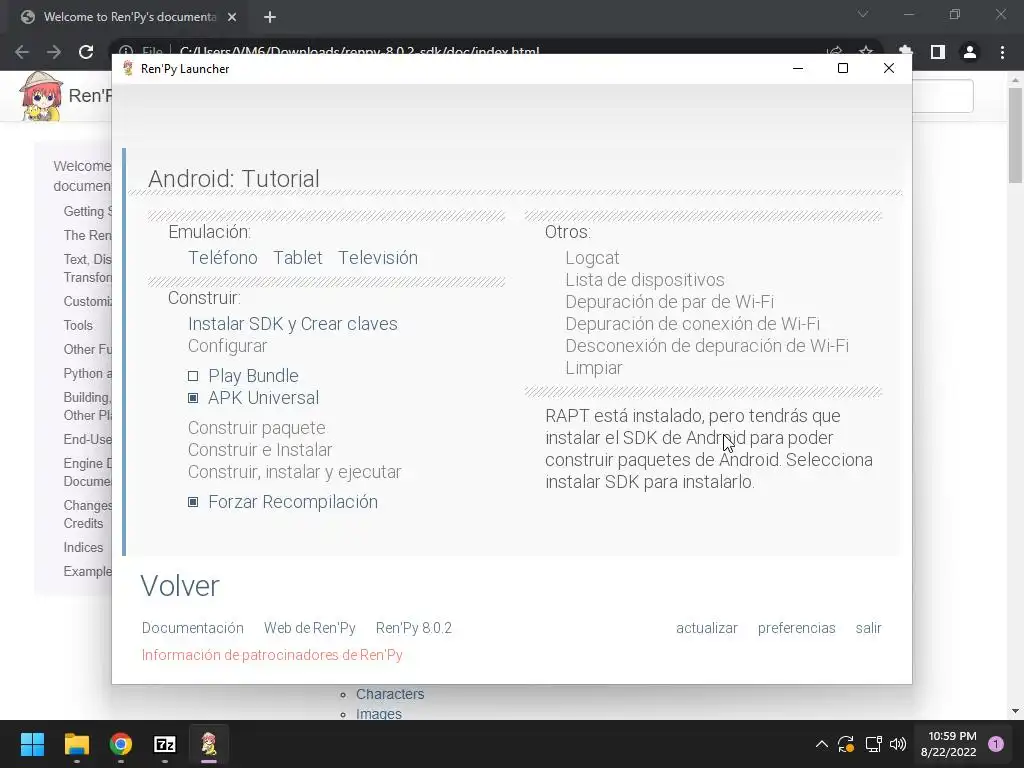Click actualizar in the launcher
The width and height of the screenshot is (1024, 768).
tap(707, 628)
